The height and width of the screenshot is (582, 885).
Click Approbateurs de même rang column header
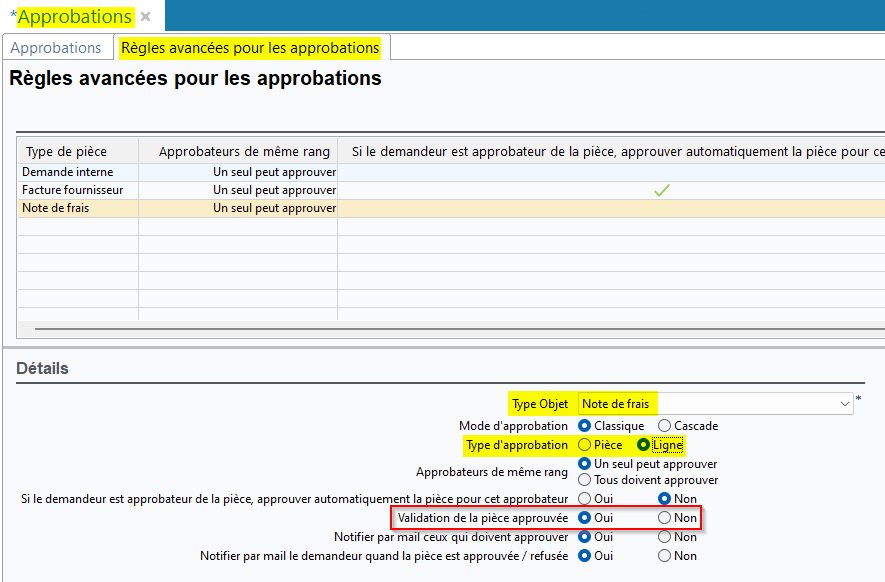click(244, 152)
